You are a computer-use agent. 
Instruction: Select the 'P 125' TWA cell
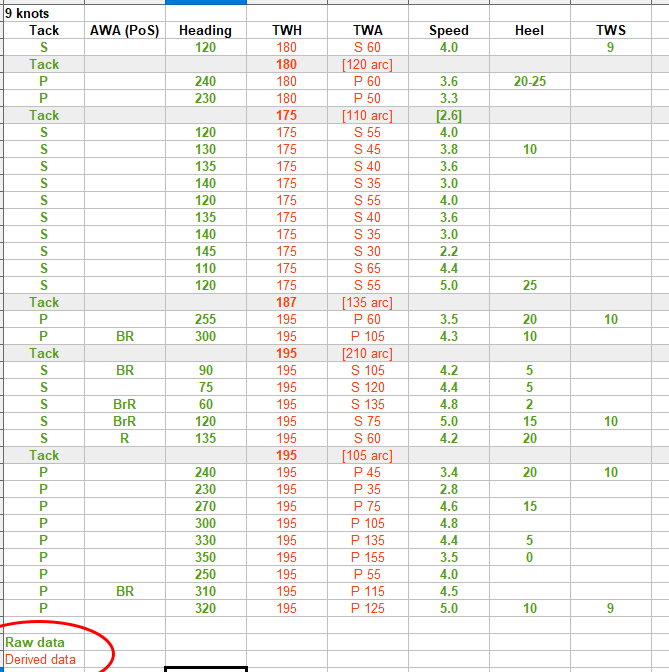368,608
